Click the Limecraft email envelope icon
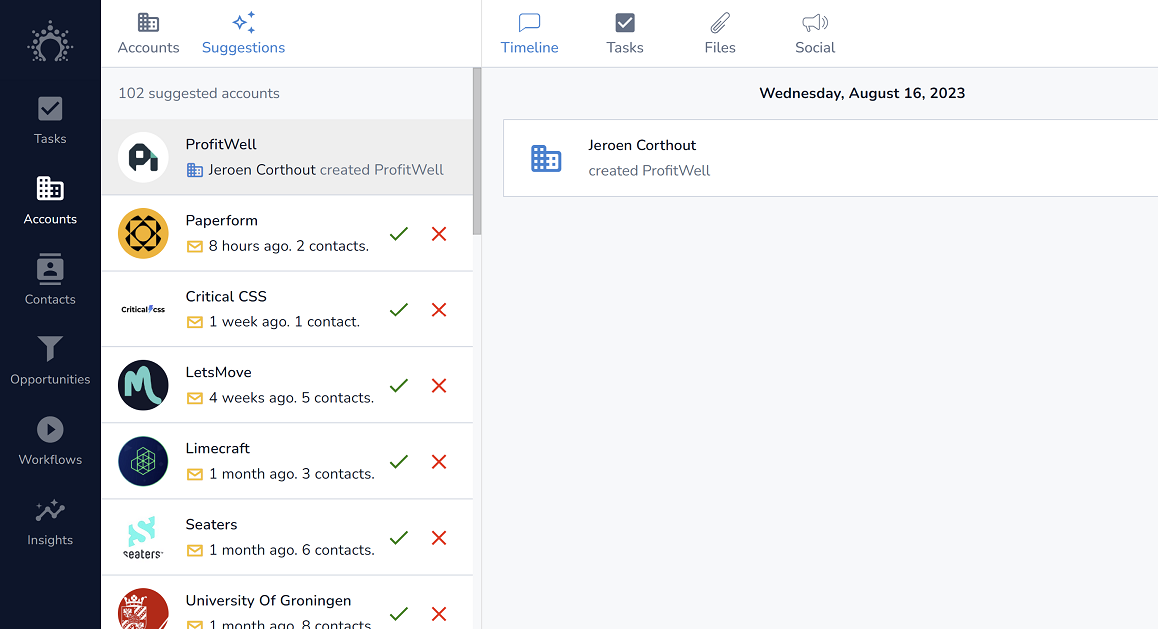1158x629 pixels. tap(195, 475)
